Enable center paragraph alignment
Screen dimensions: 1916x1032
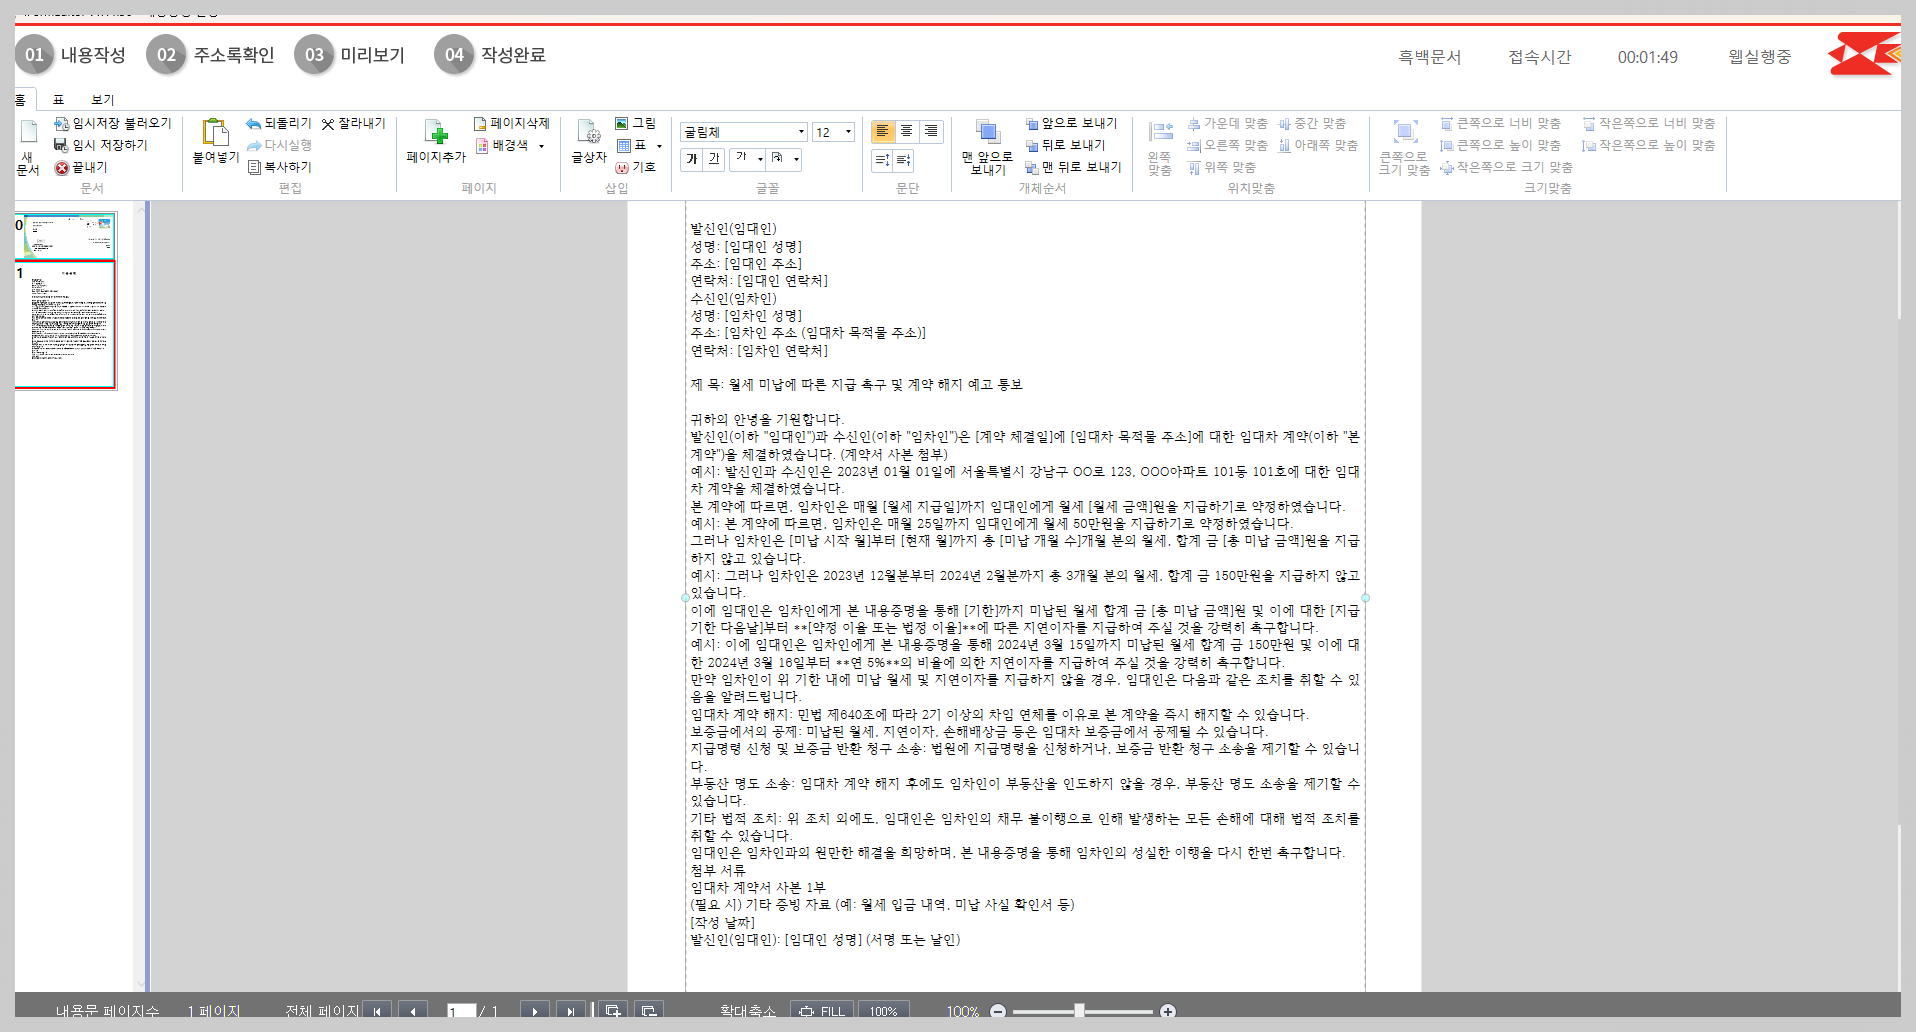pos(906,131)
